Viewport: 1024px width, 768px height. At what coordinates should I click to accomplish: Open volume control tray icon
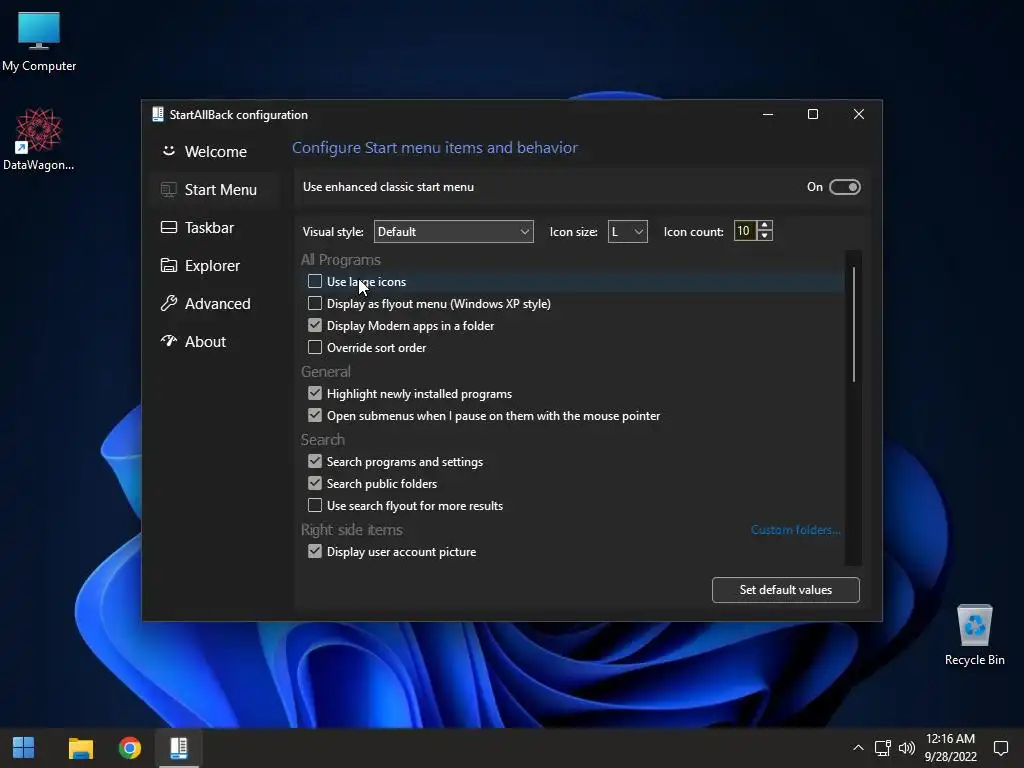tap(906, 748)
